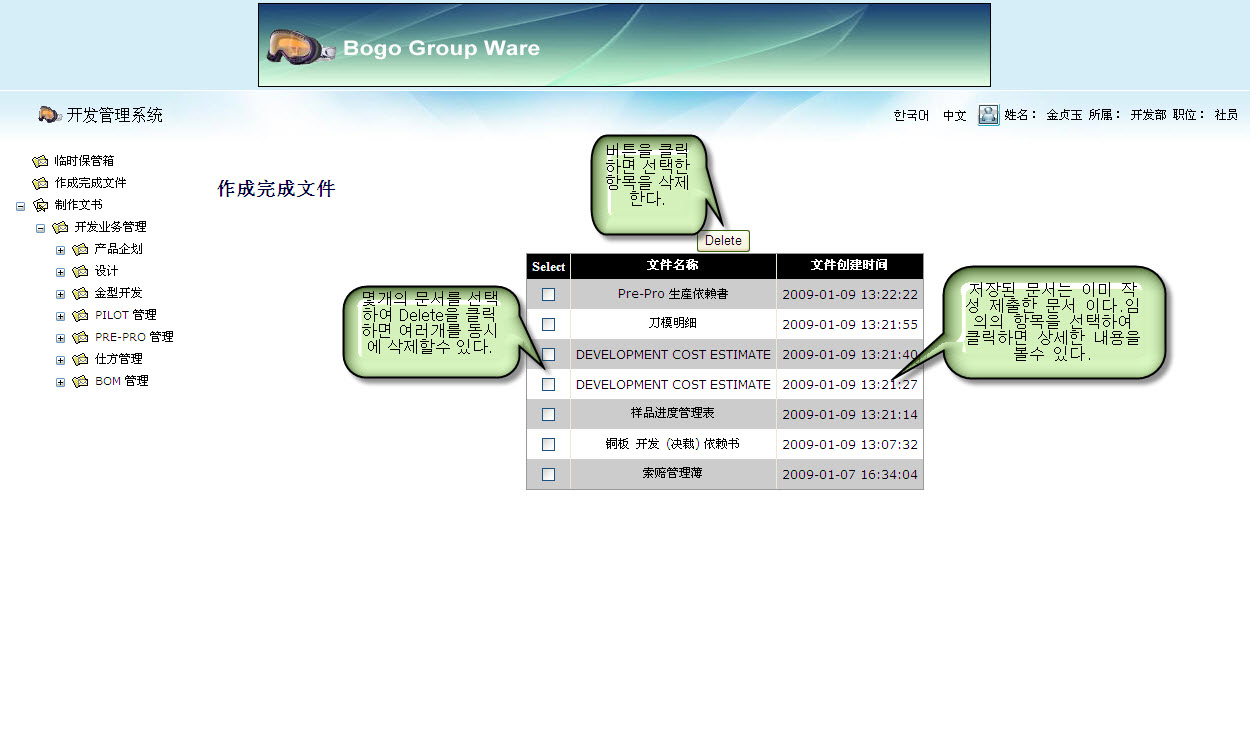Open PRE-PRO 管理 in the sidebar tree
This screenshot has width=1259, height=750.
point(134,337)
